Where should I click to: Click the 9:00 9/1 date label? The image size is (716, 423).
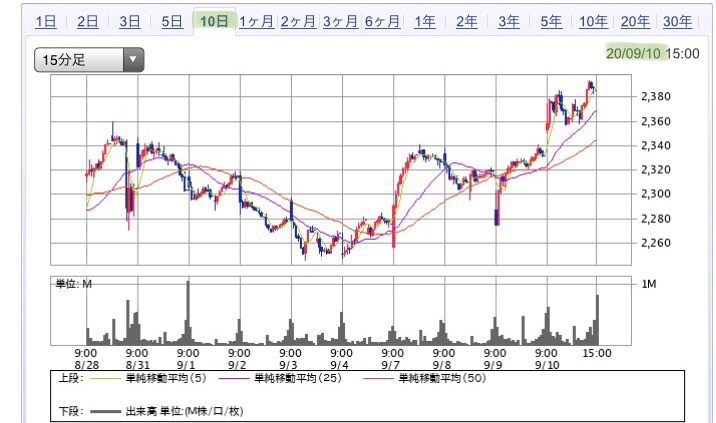point(188,359)
